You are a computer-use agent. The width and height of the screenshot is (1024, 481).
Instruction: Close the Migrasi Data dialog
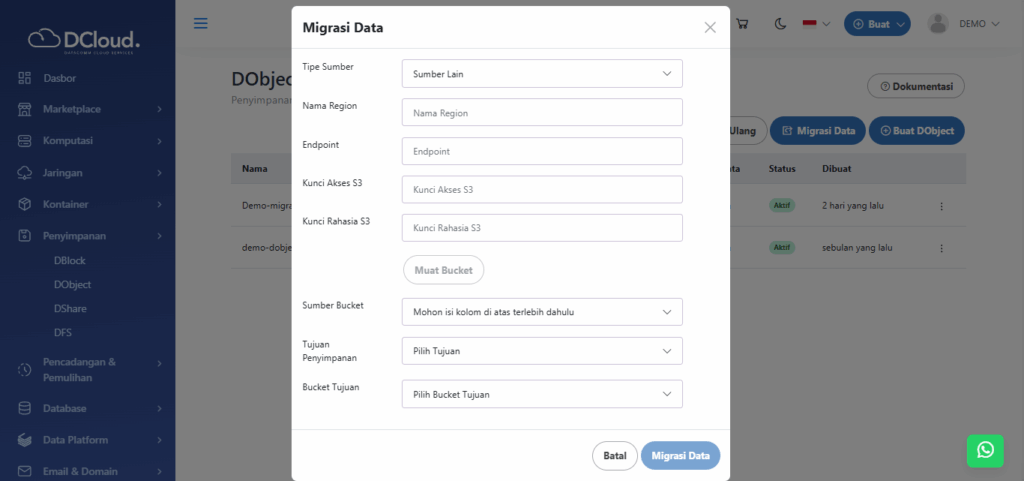click(x=710, y=28)
